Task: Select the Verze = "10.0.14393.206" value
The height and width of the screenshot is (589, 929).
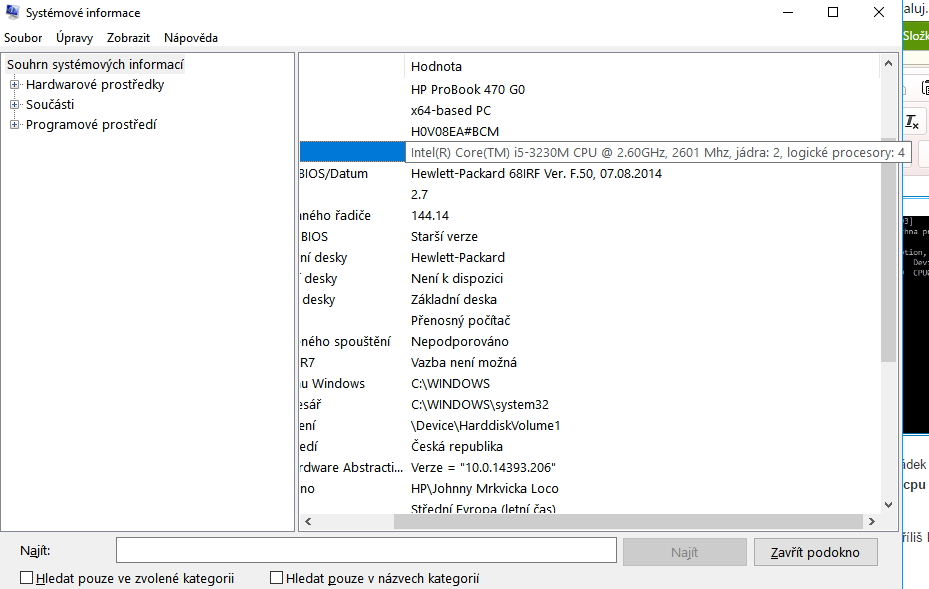Action: pos(483,468)
